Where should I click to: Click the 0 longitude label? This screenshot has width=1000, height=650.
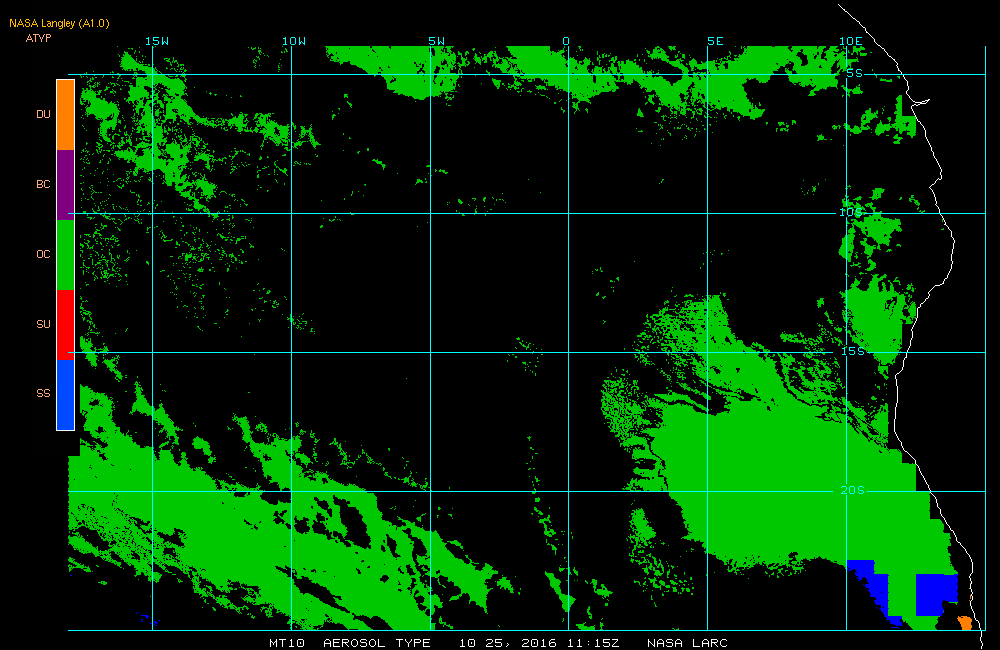coord(566,41)
